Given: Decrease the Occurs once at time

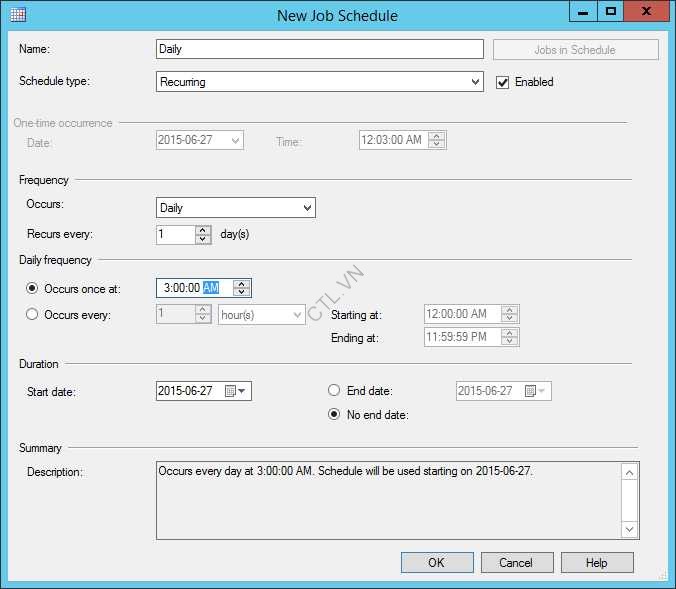Looking at the screenshot, I should coord(241,292).
